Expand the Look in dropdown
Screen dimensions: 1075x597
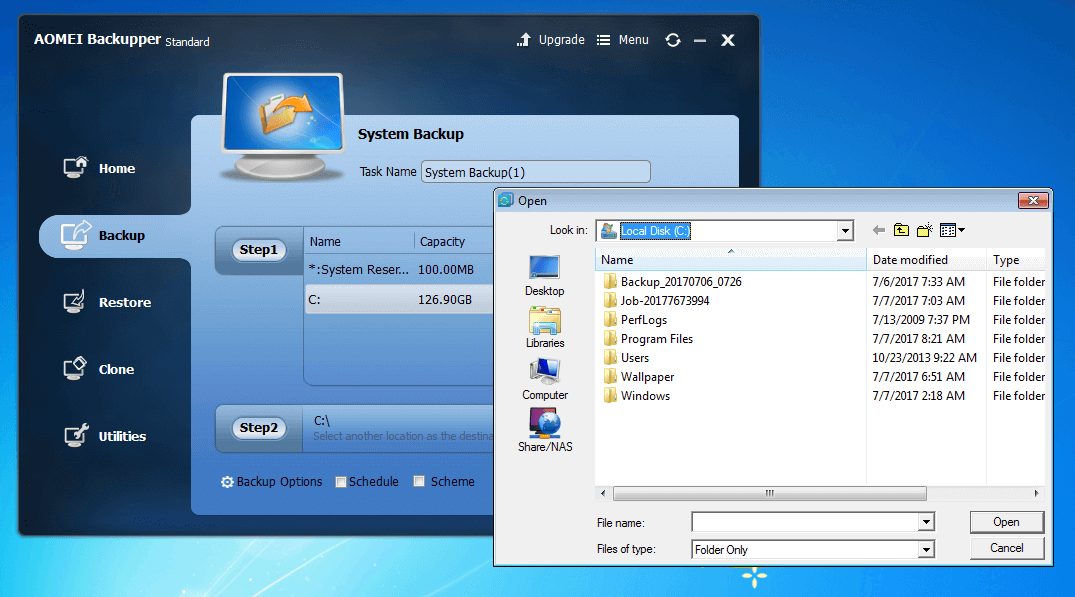[845, 231]
